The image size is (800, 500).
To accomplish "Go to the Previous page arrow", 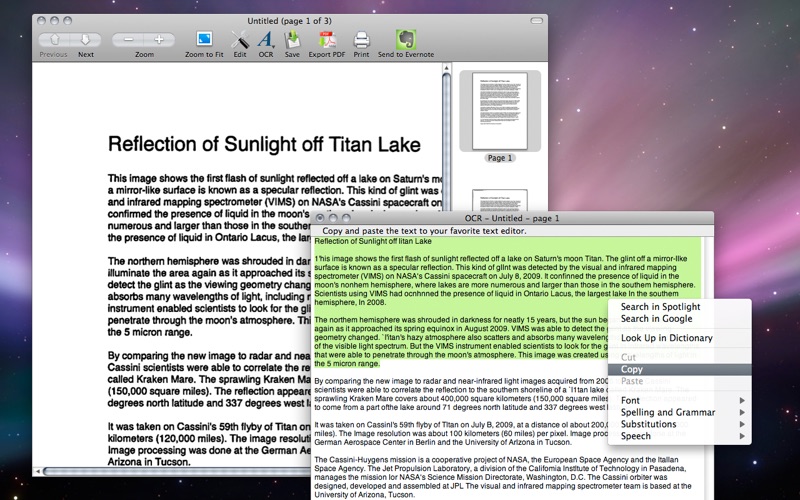I will point(55,39).
